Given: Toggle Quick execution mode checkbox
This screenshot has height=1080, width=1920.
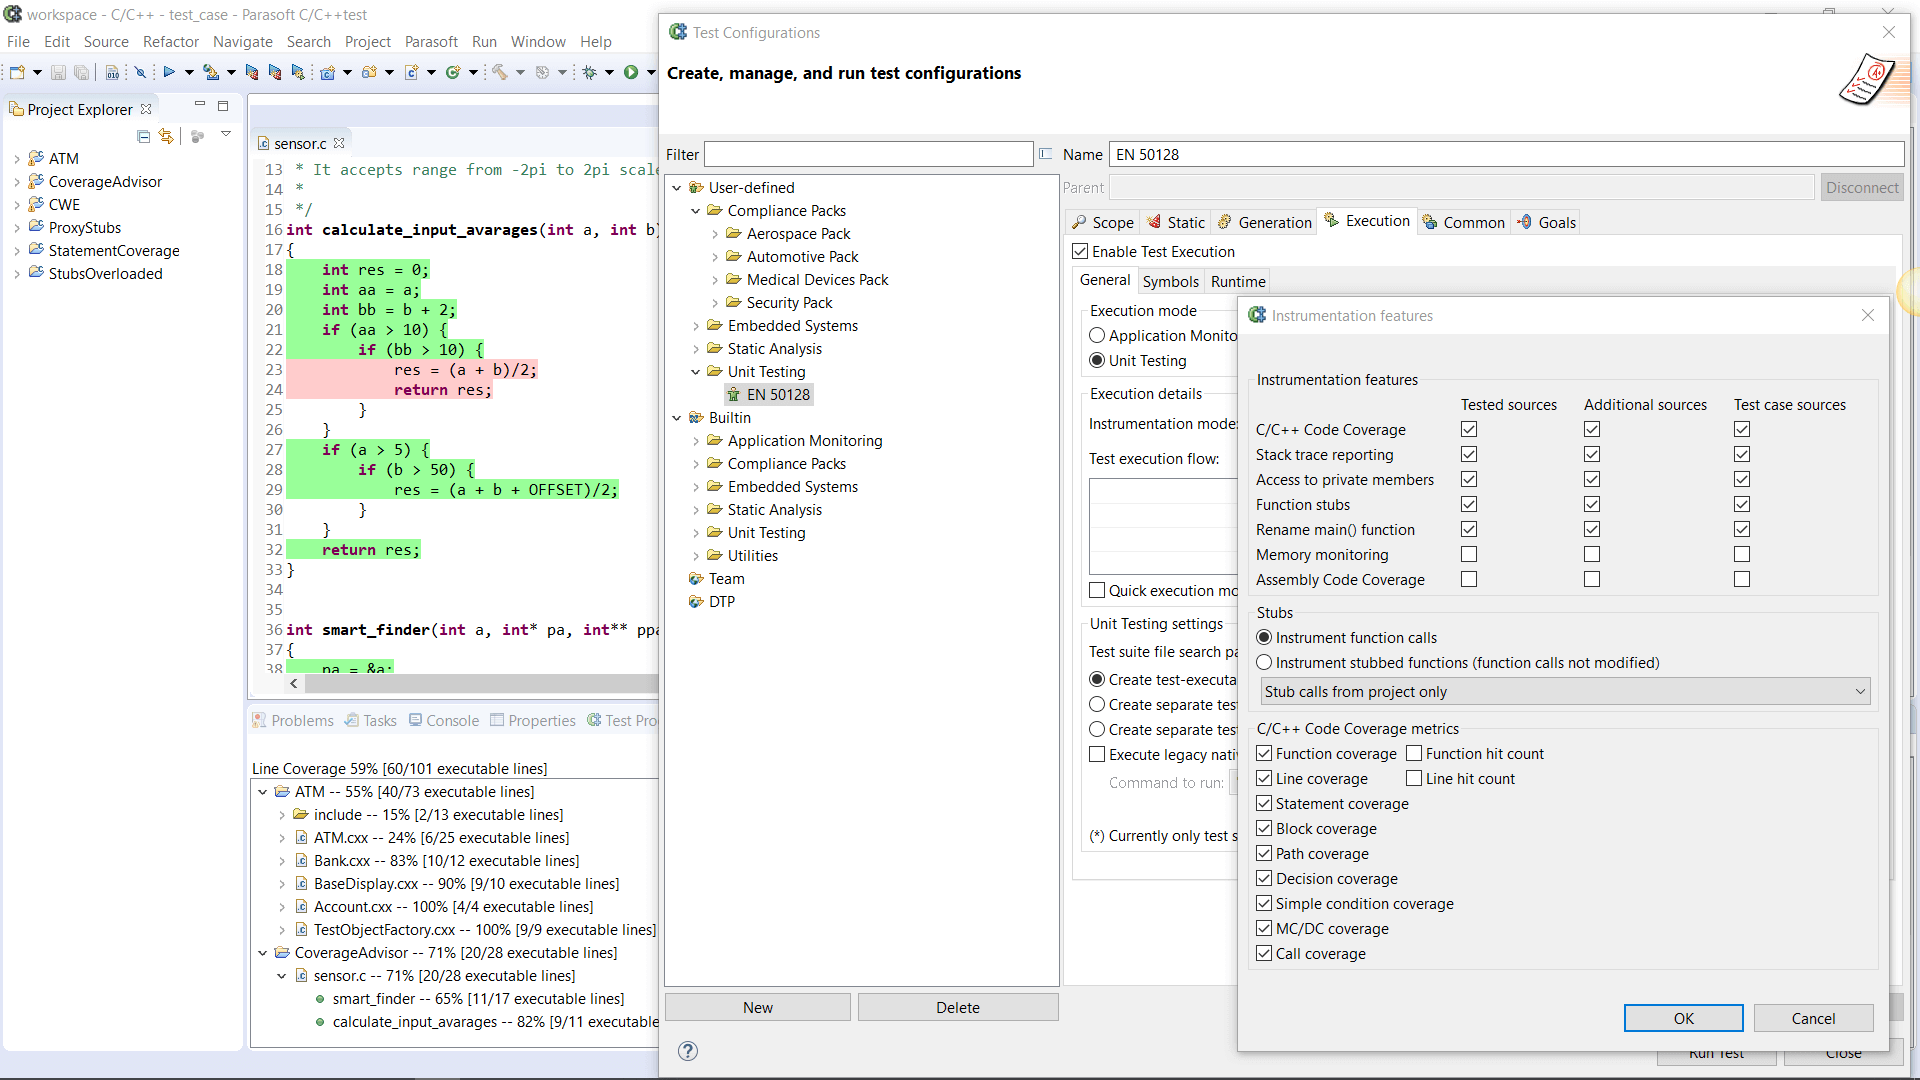Looking at the screenshot, I should pyautogui.click(x=1097, y=590).
